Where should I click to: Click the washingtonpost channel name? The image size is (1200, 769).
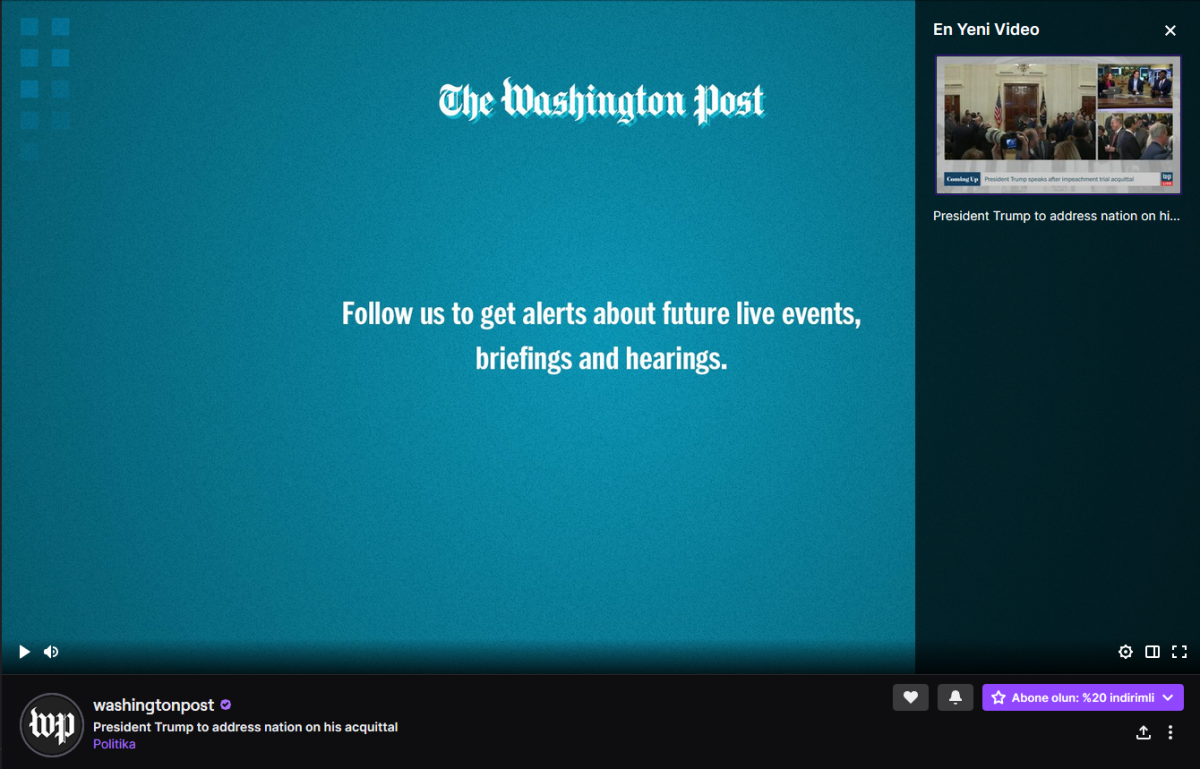coord(153,705)
